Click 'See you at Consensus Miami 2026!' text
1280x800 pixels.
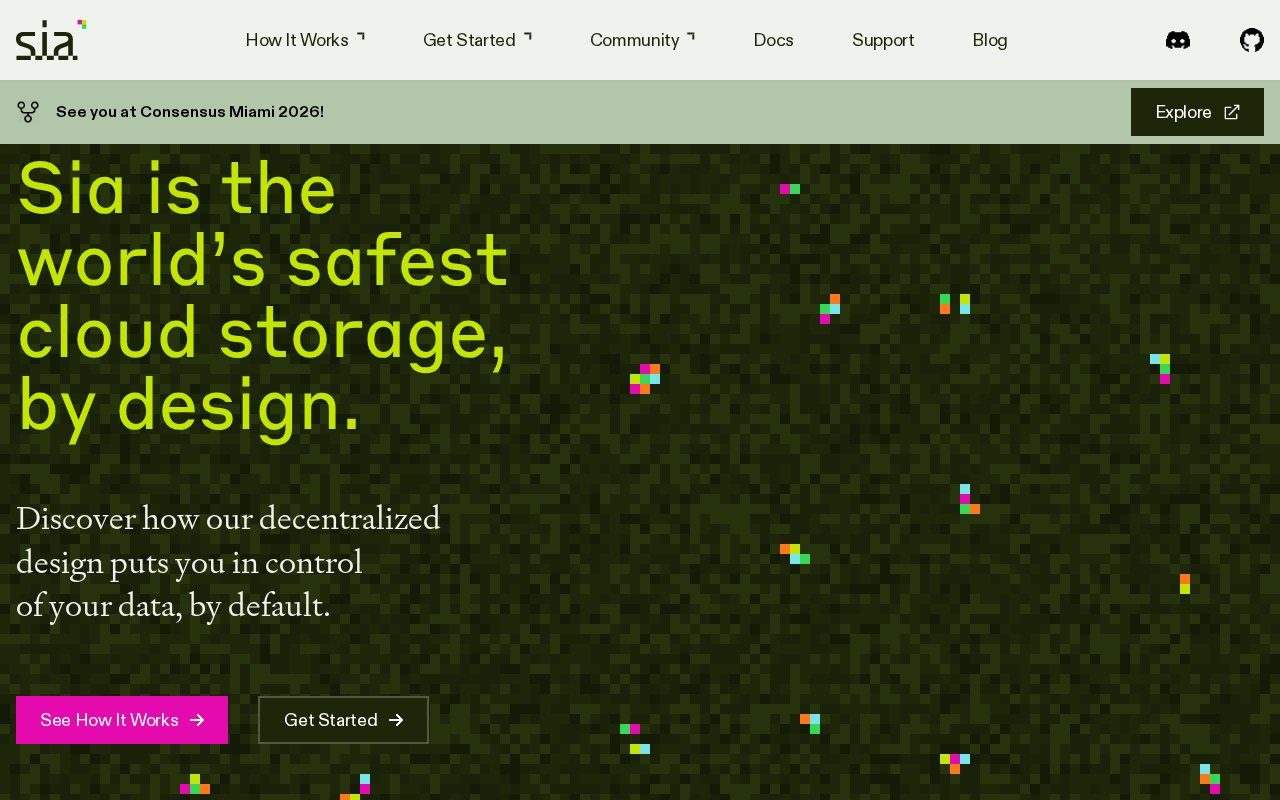[190, 112]
